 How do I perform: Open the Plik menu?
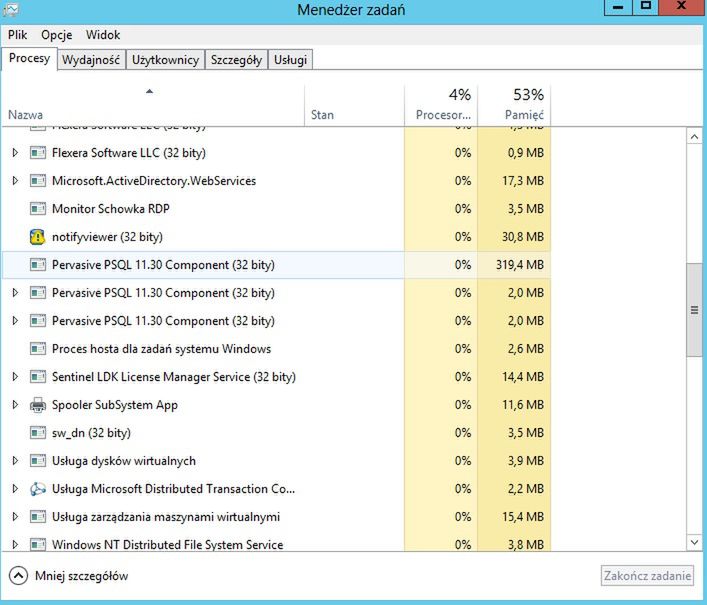click(x=18, y=35)
